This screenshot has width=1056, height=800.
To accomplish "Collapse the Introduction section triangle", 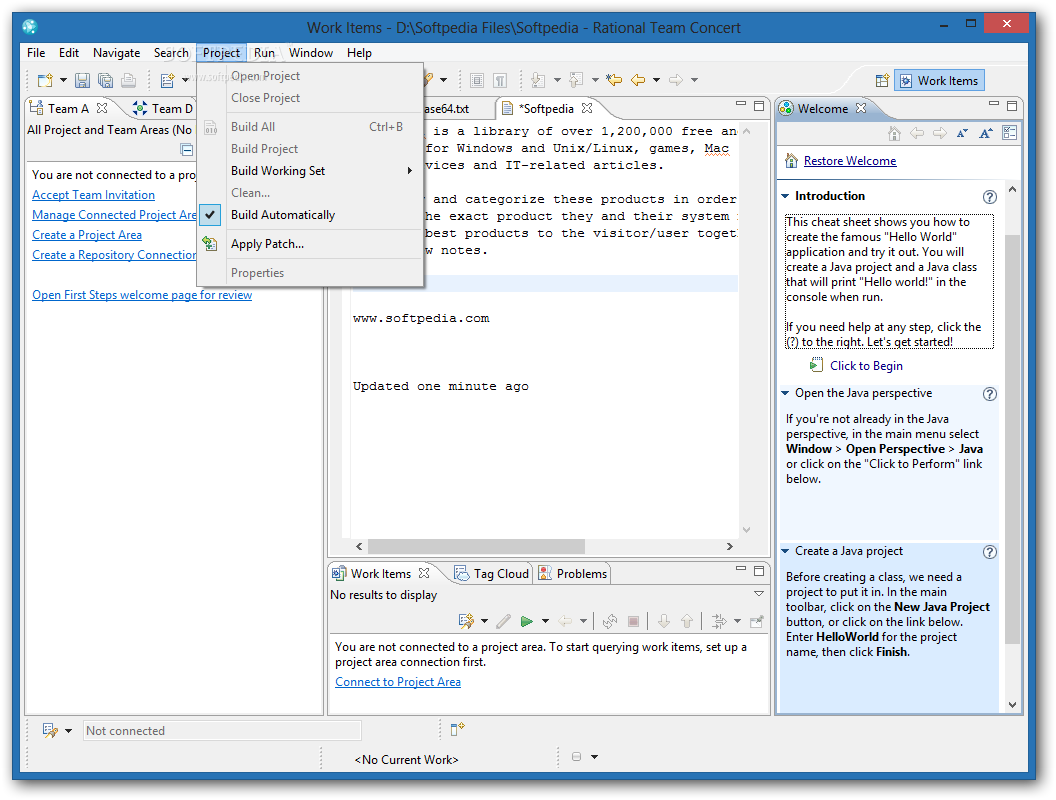I will (785, 196).
